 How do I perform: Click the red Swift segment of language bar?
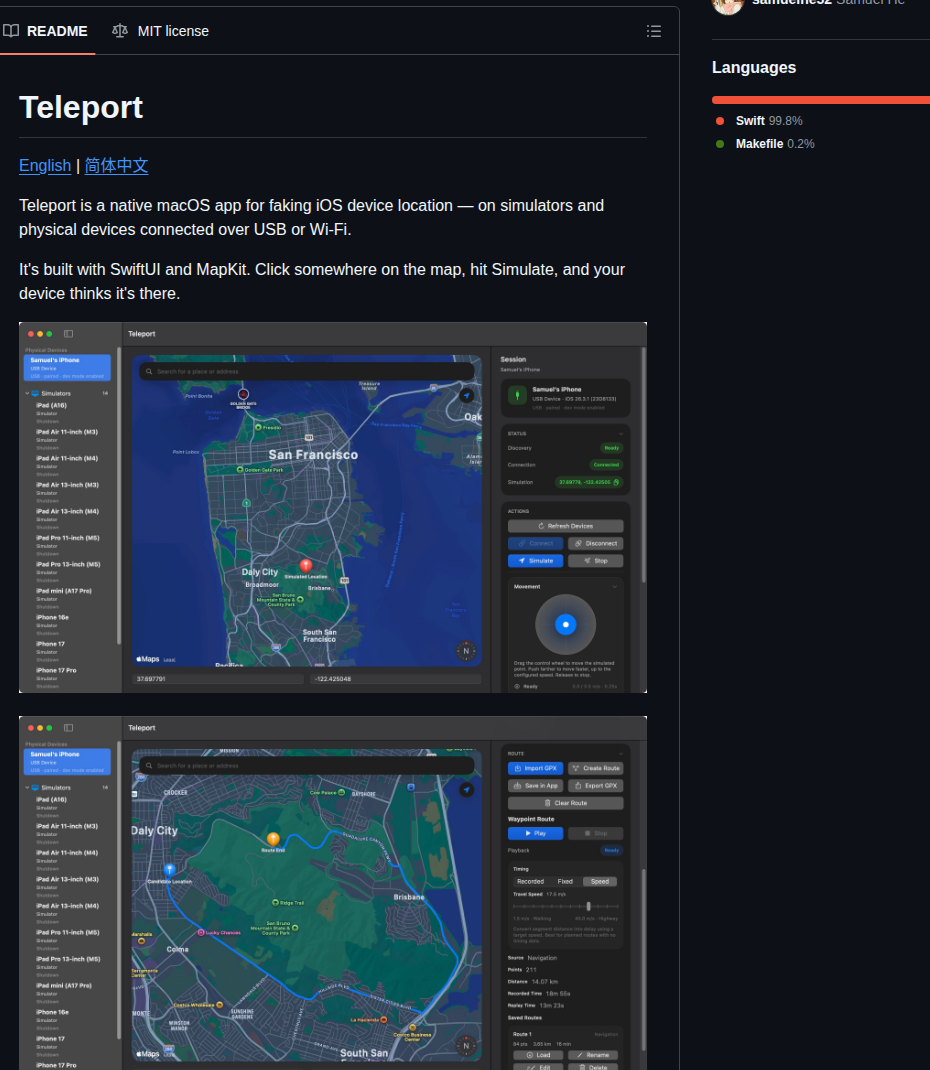click(x=820, y=100)
